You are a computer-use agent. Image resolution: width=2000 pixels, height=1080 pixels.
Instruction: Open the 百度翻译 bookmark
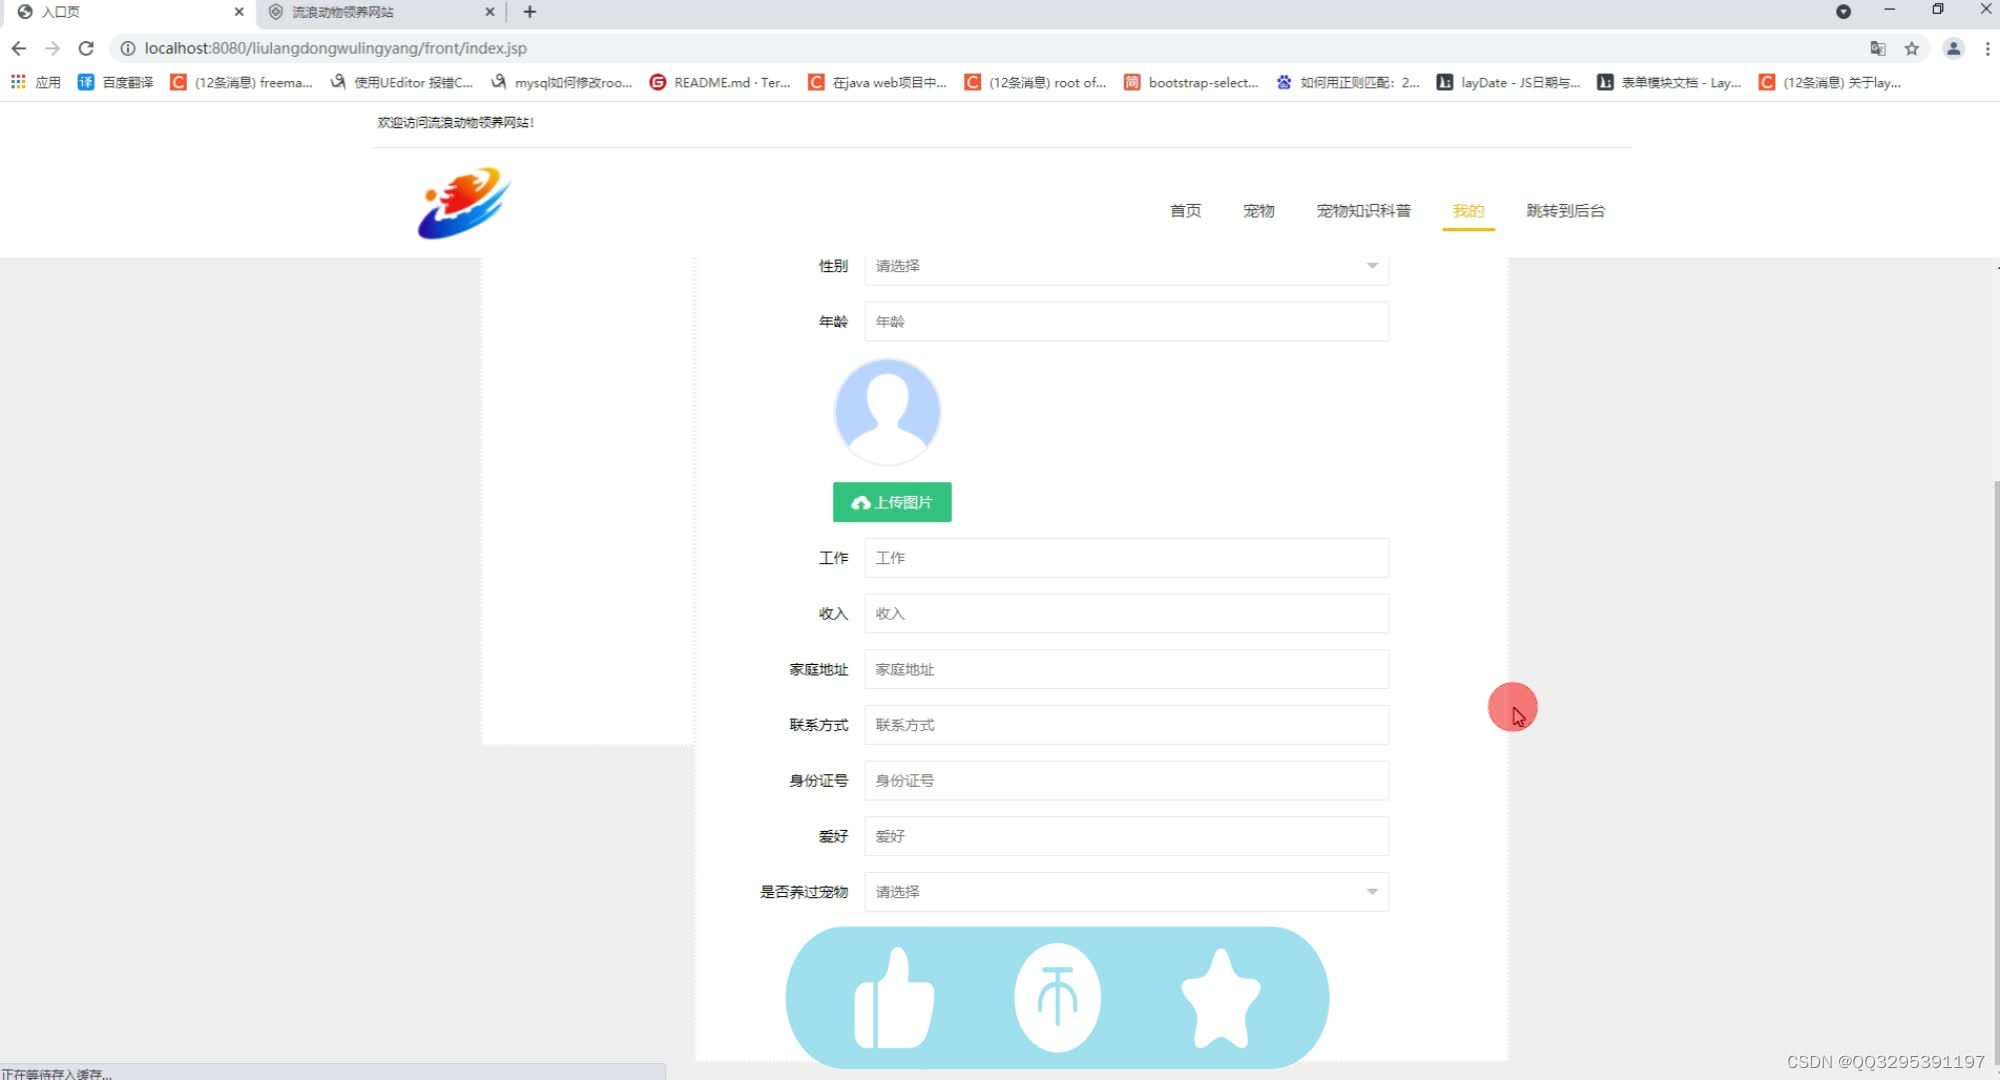tap(116, 82)
